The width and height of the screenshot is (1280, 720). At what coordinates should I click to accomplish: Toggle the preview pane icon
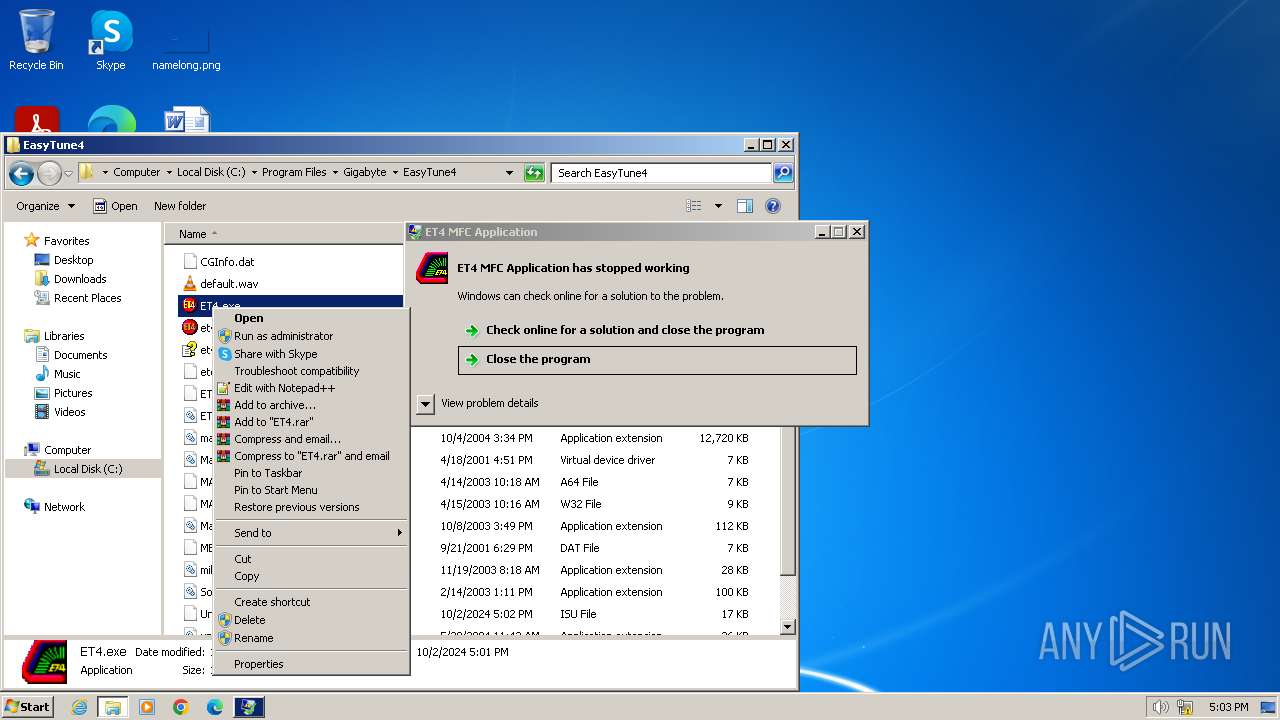[744, 206]
